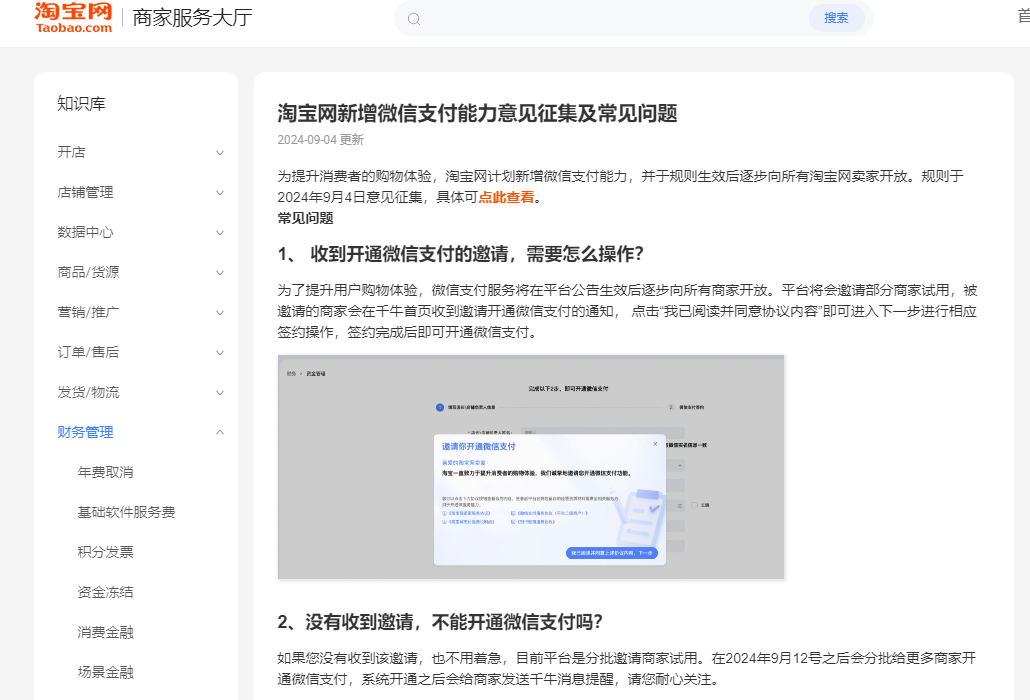Click the Taobao logo
This screenshot has width=1030, height=700.
73,17
